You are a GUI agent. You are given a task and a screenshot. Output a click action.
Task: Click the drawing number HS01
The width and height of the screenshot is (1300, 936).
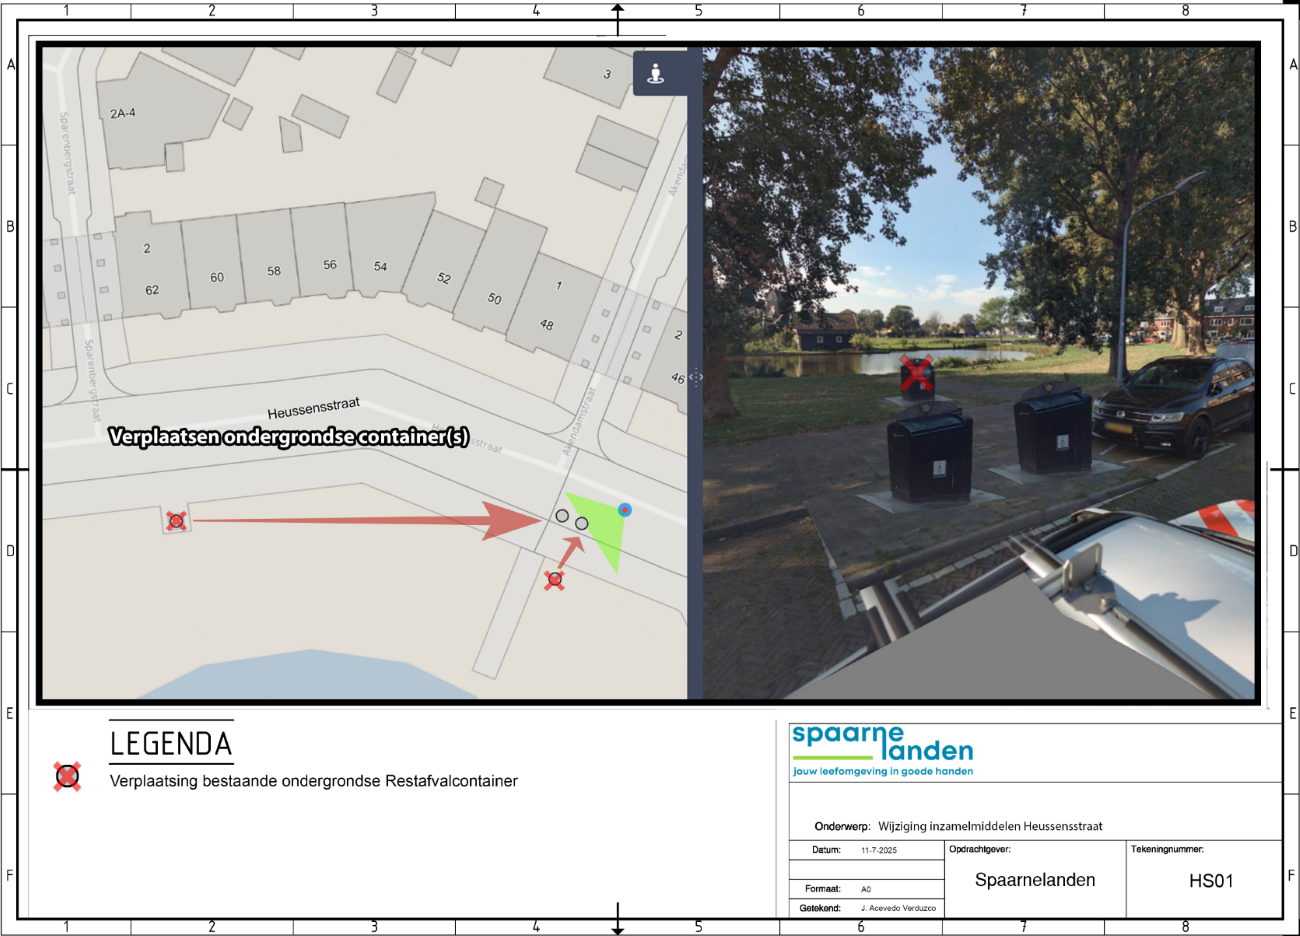point(1211,881)
